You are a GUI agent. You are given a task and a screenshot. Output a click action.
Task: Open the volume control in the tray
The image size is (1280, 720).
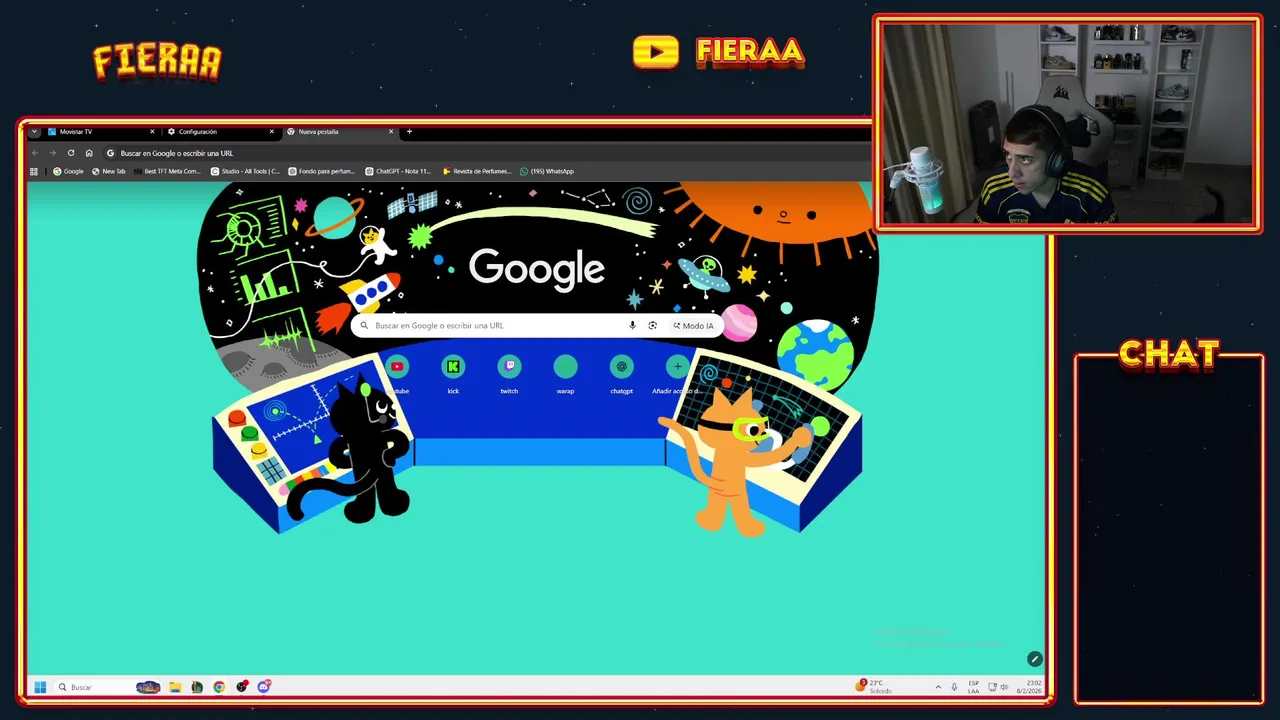(x=1004, y=687)
